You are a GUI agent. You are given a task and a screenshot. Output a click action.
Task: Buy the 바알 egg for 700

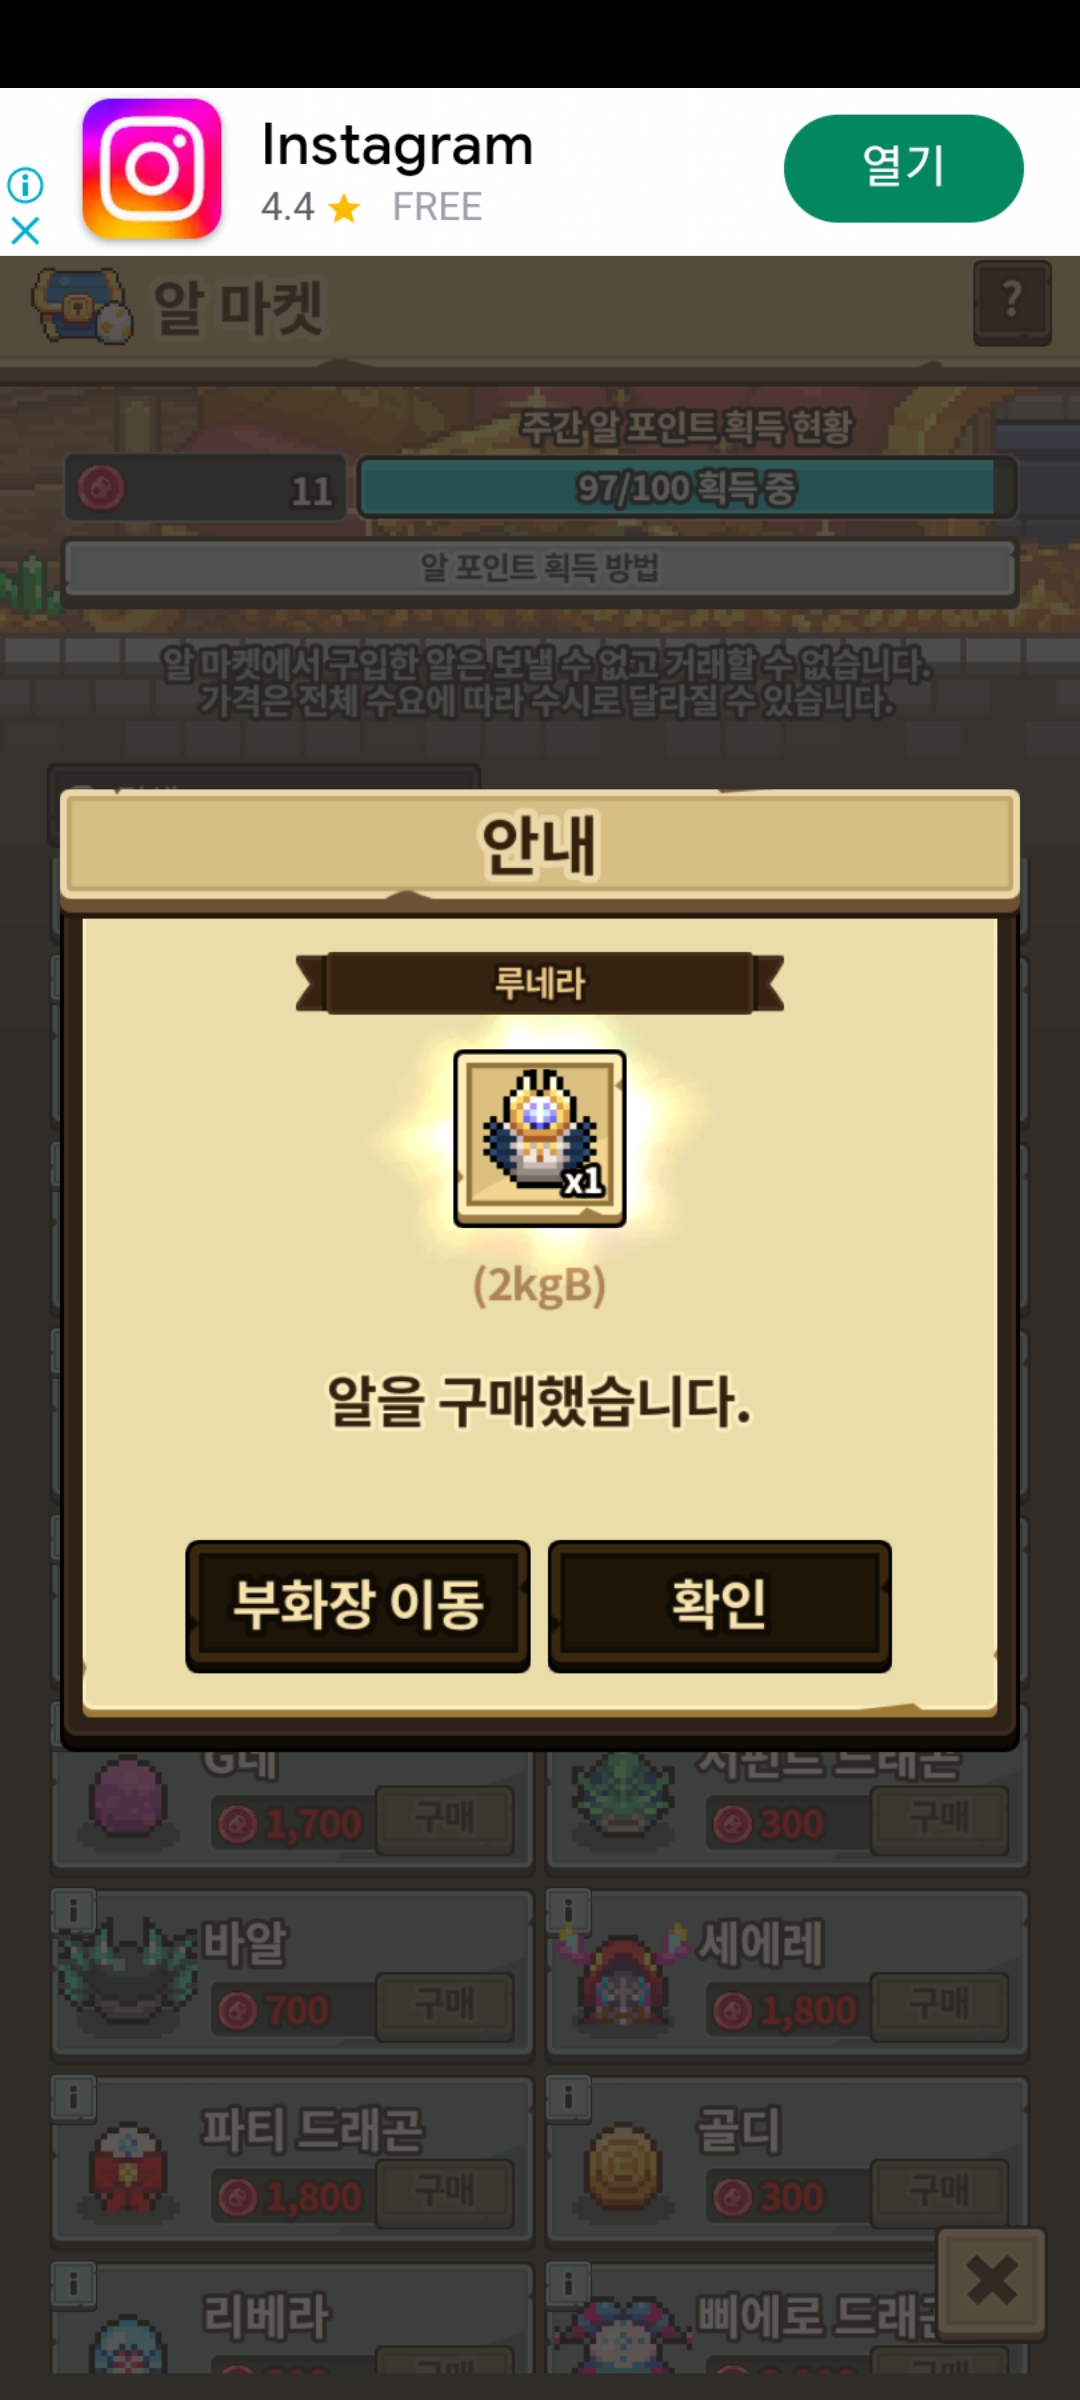445,2006
